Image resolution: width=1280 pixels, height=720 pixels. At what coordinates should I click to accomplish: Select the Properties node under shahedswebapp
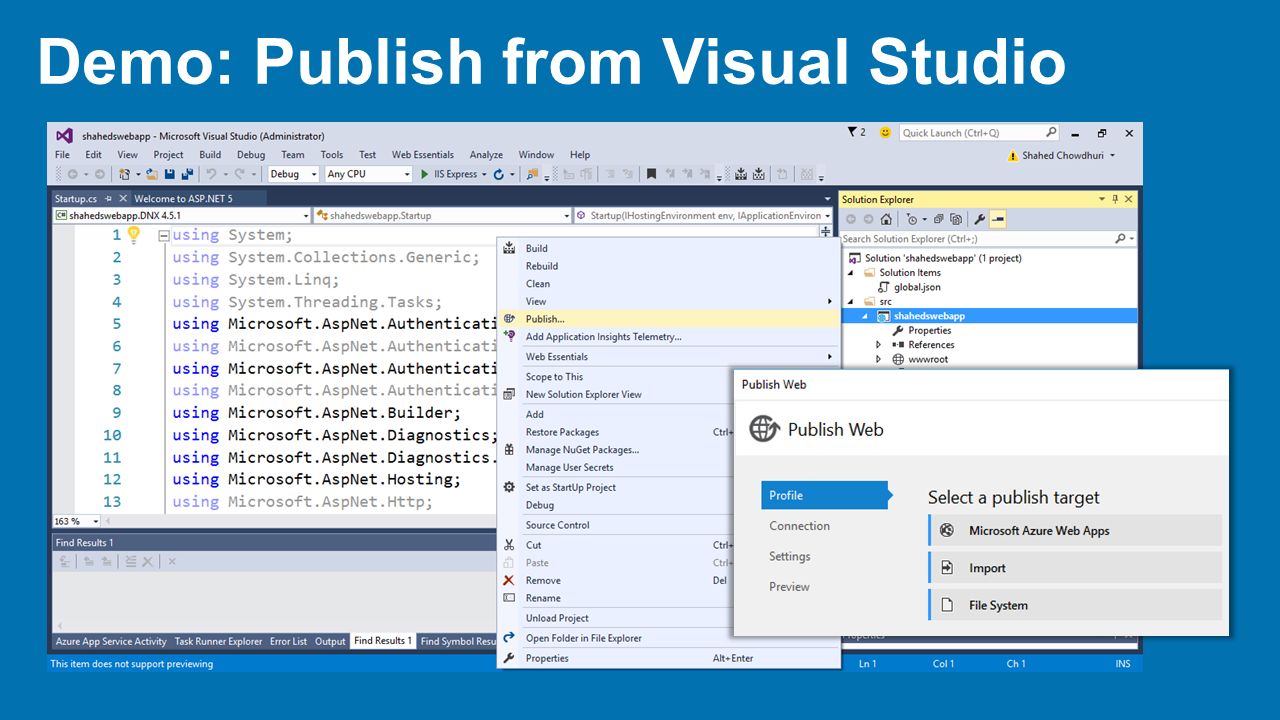[x=929, y=330]
